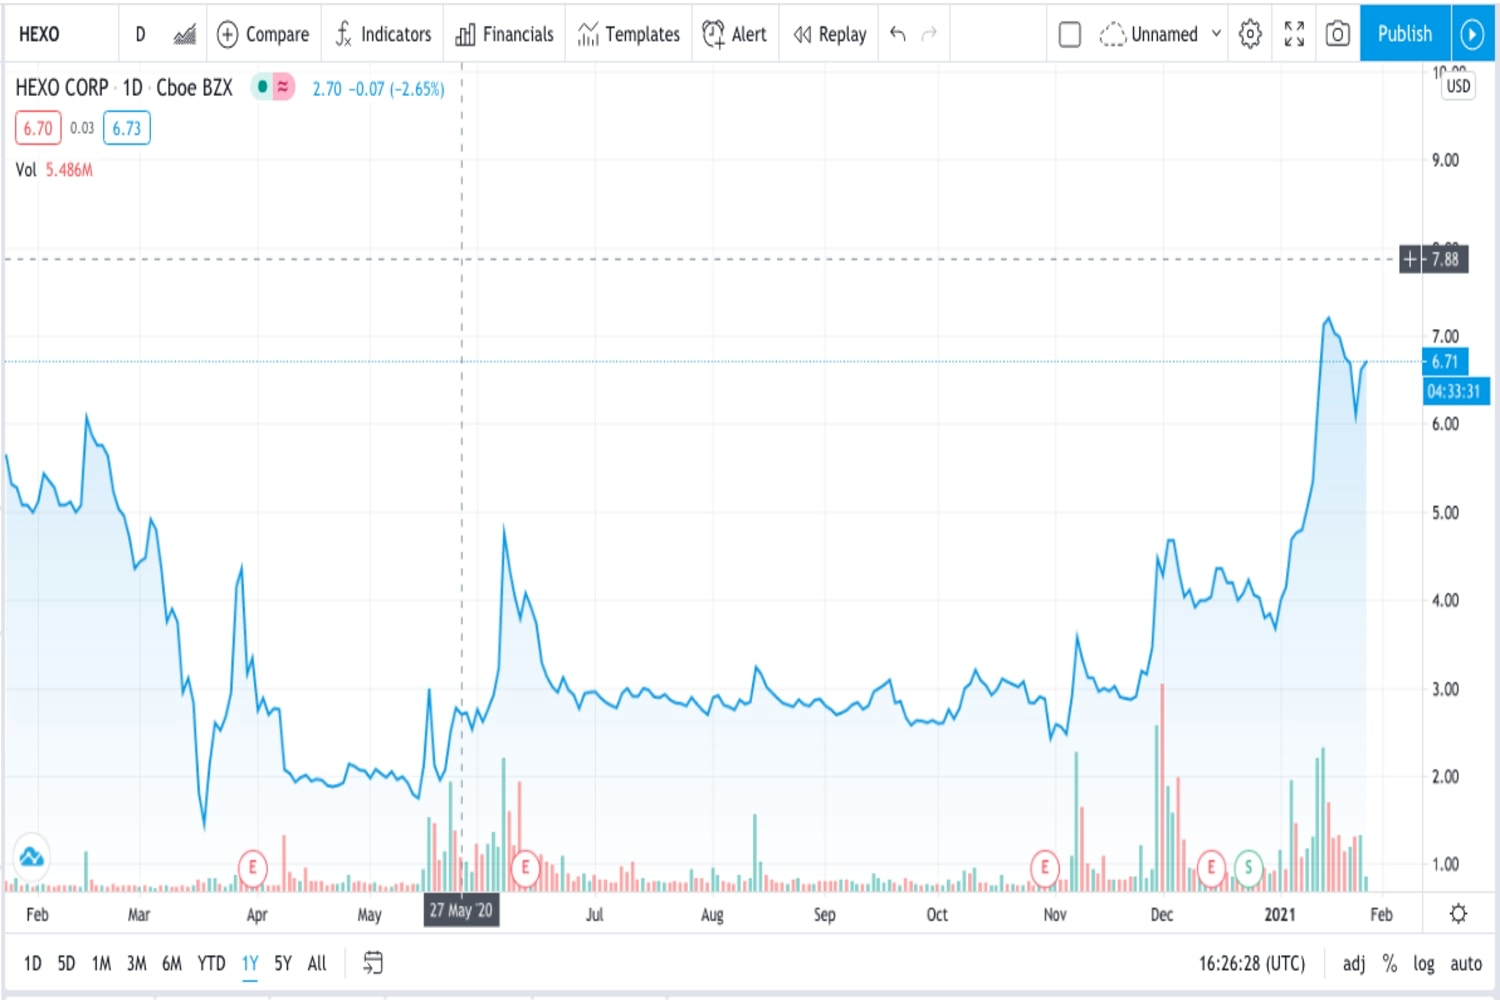Click the green S split marker
Viewport: 1500px width, 1000px height.
pyautogui.click(x=1248, y=867)
